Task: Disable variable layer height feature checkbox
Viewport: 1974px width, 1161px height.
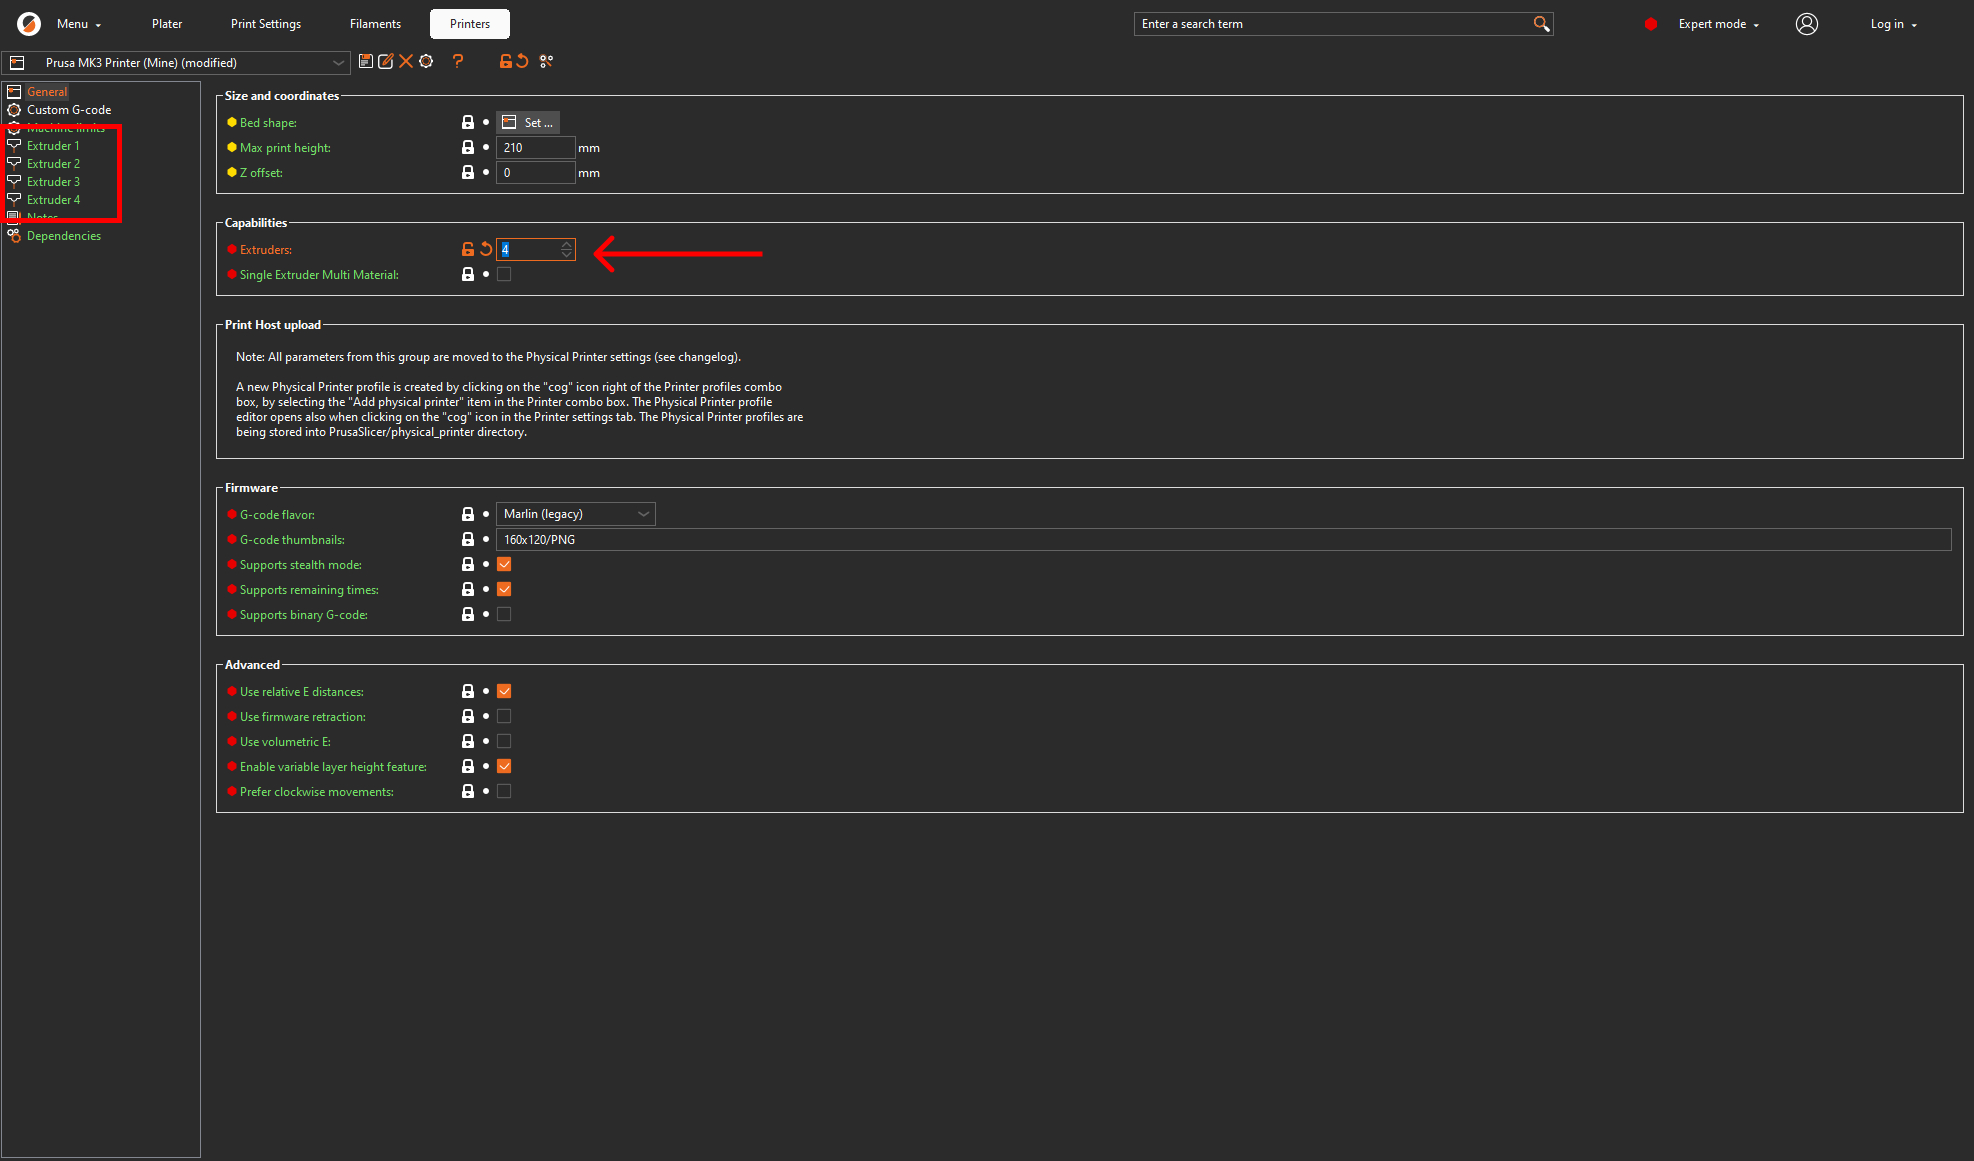Action: (x=504, y=766)
